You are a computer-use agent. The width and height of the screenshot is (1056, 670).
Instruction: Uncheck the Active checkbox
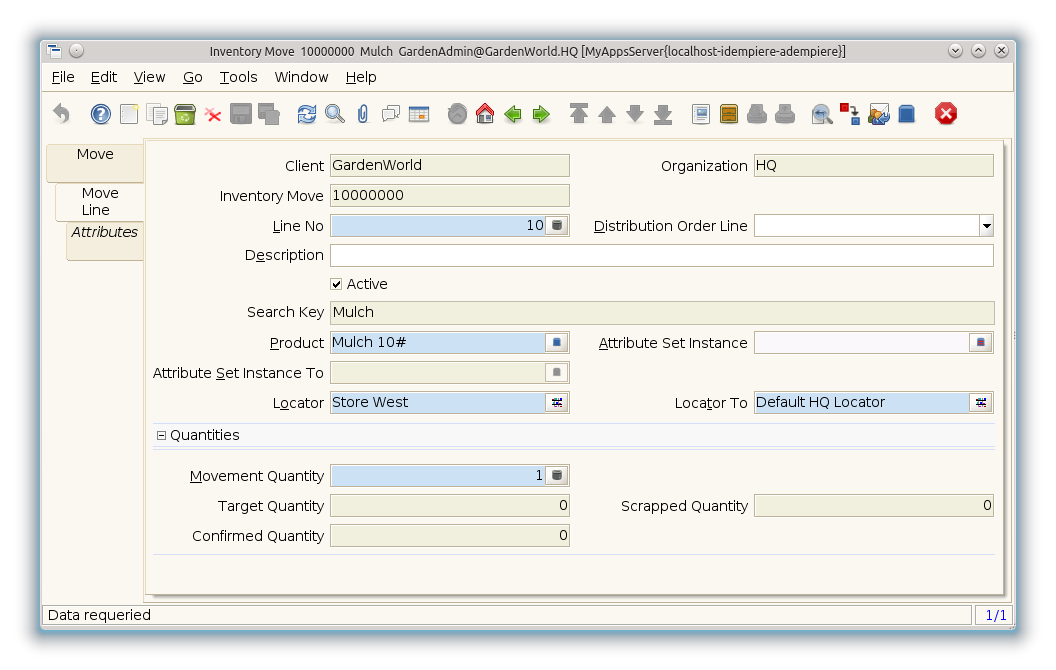pos(337,285)
